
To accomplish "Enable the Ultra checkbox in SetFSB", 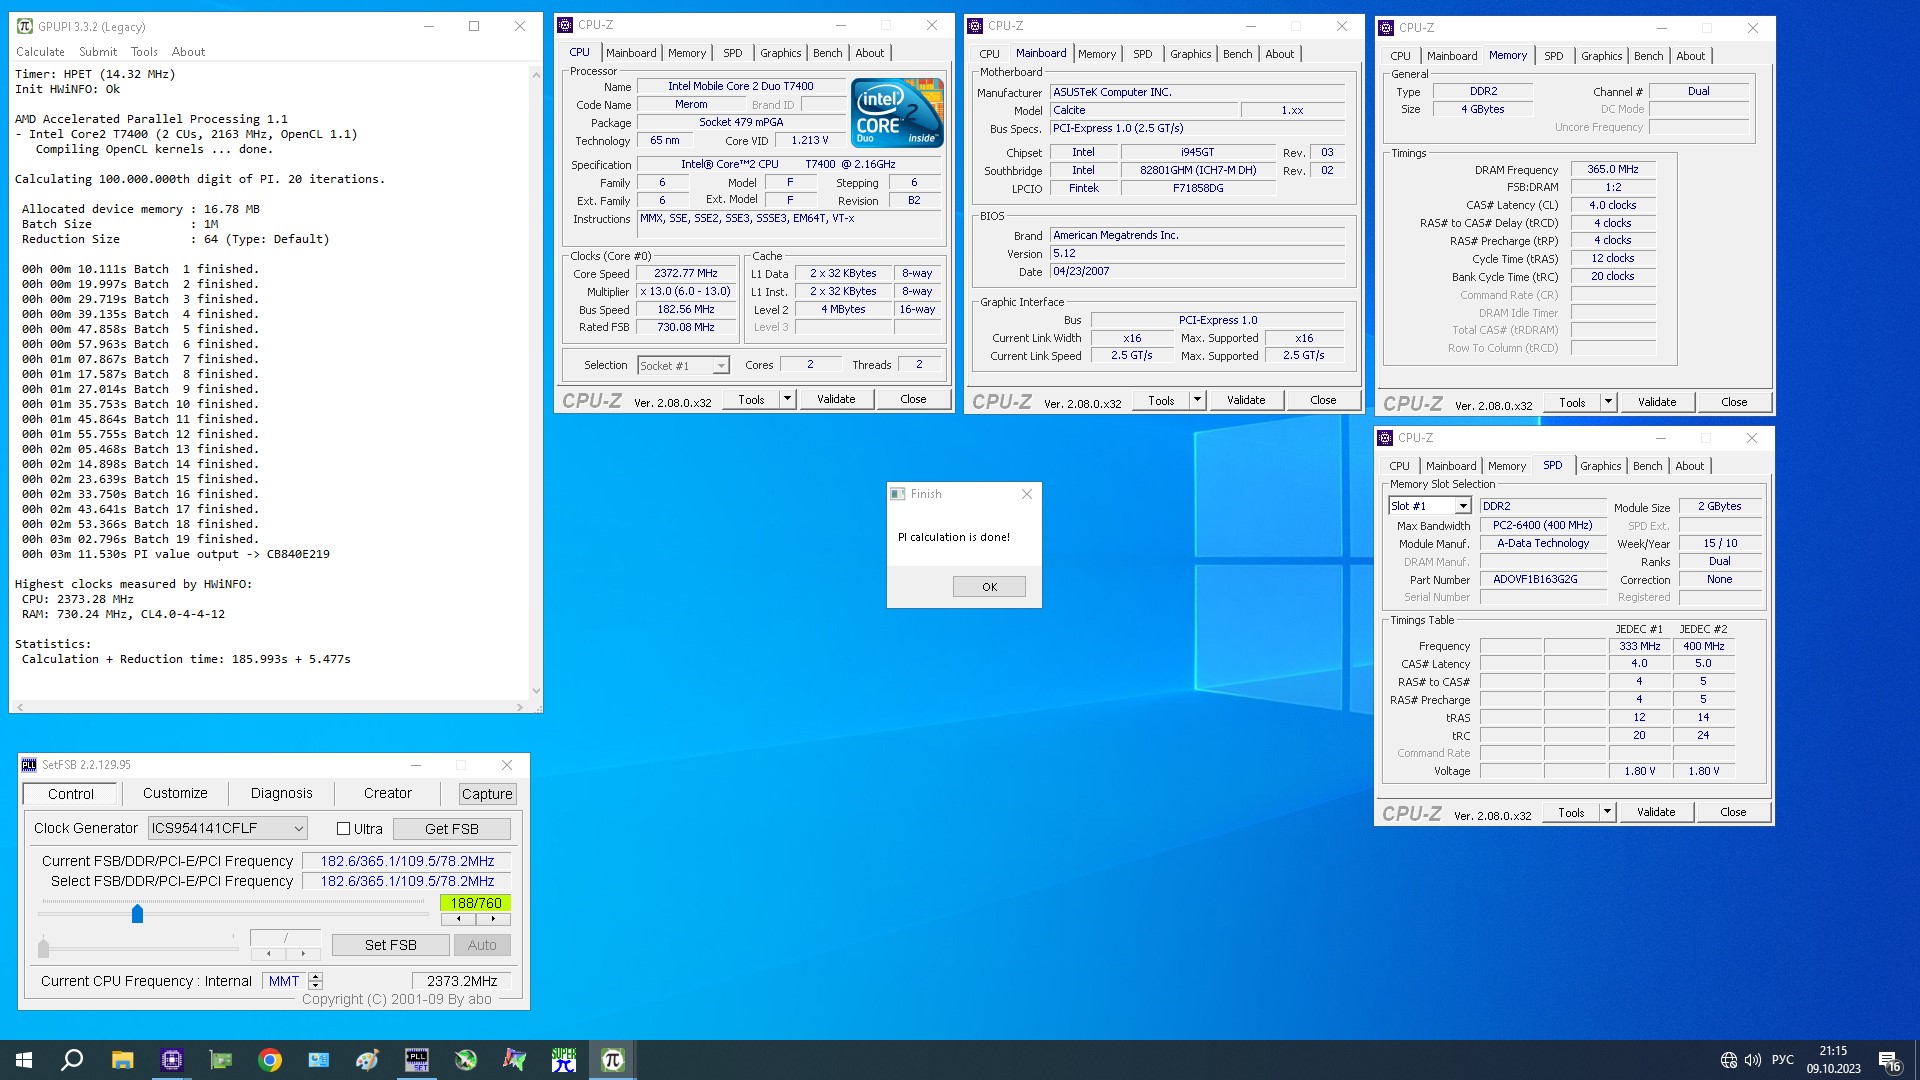I will [343, 829].
